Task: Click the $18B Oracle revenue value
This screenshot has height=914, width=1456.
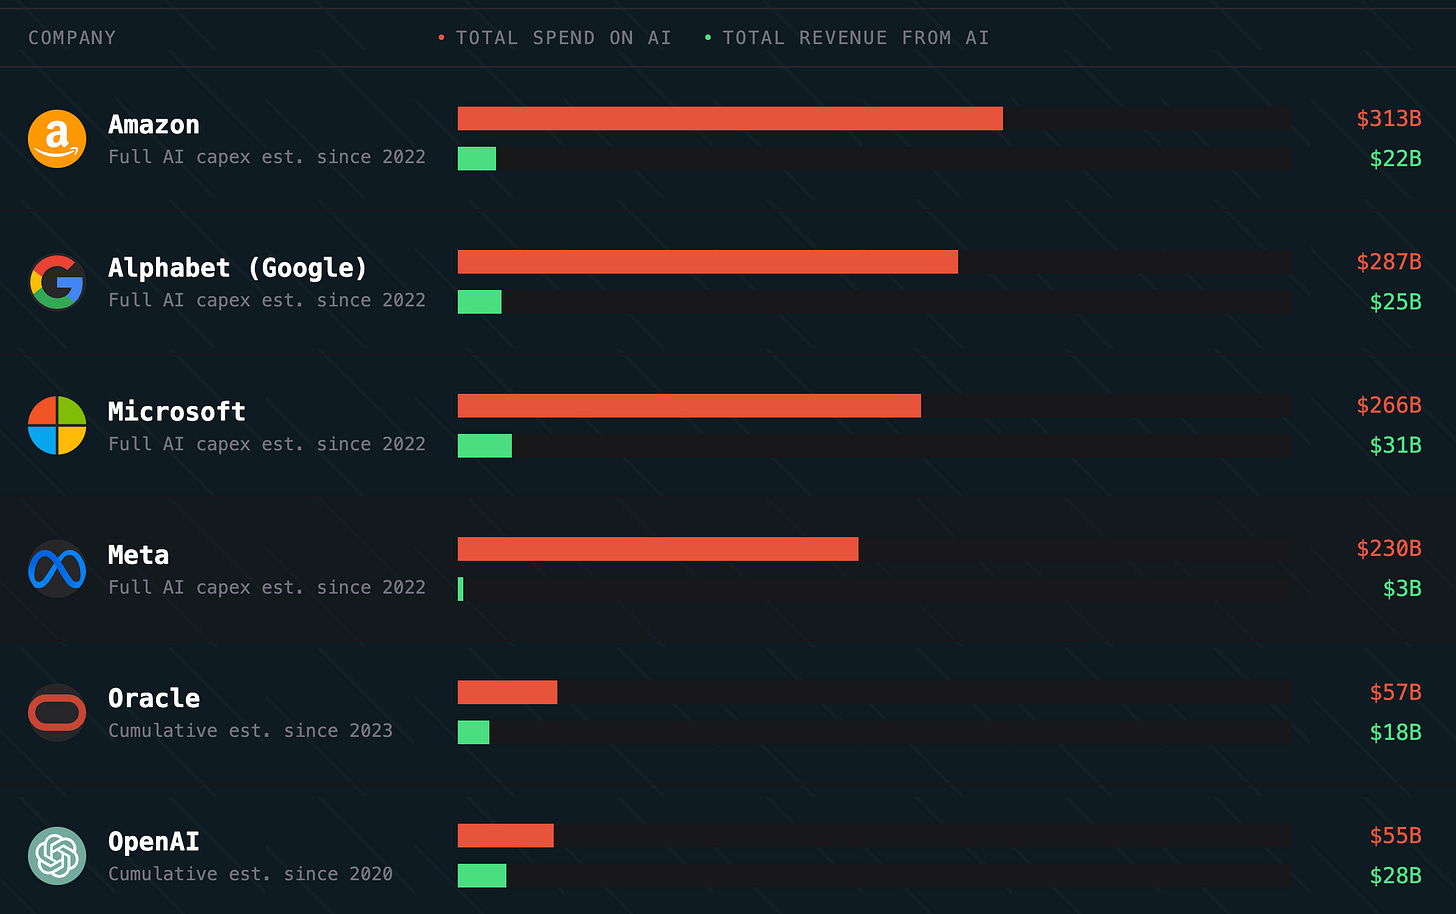Action: [1396, 732]
